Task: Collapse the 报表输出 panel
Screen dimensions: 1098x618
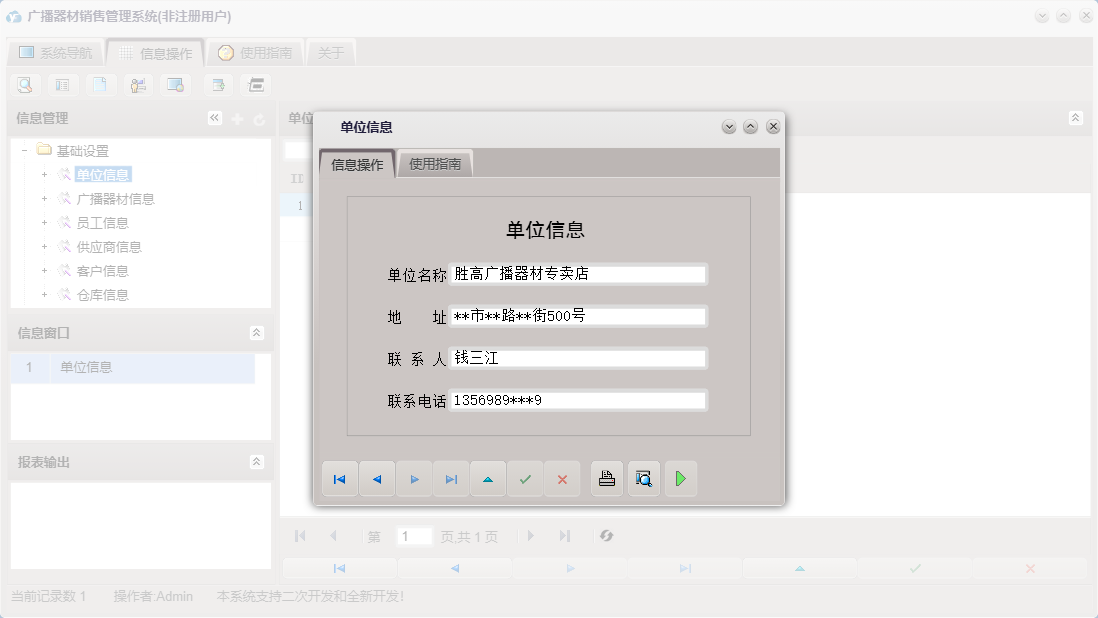Action: pyautogui.click(x=256, y=462)
